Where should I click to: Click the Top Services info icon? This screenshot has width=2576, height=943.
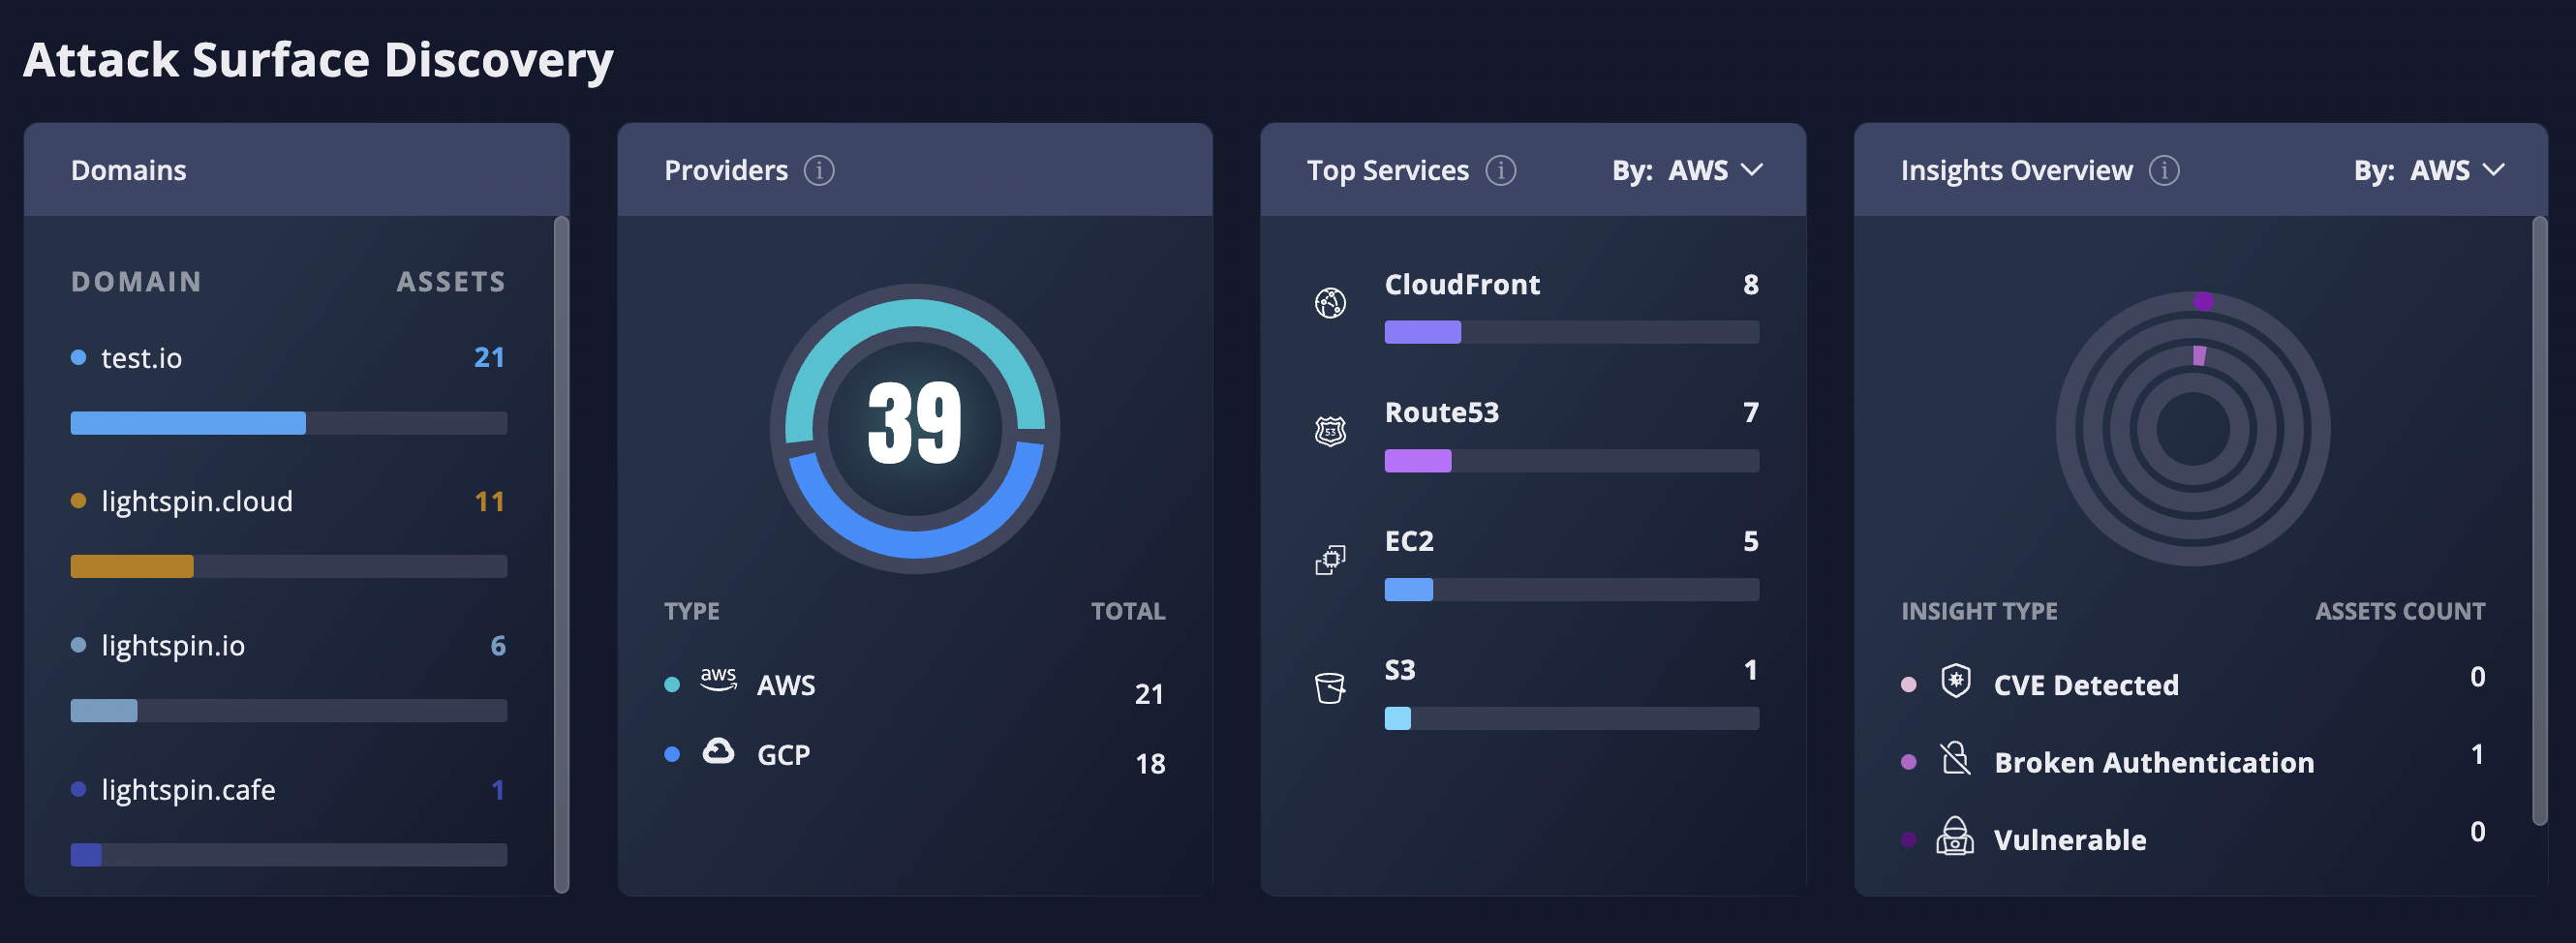tap(1500, 171)
